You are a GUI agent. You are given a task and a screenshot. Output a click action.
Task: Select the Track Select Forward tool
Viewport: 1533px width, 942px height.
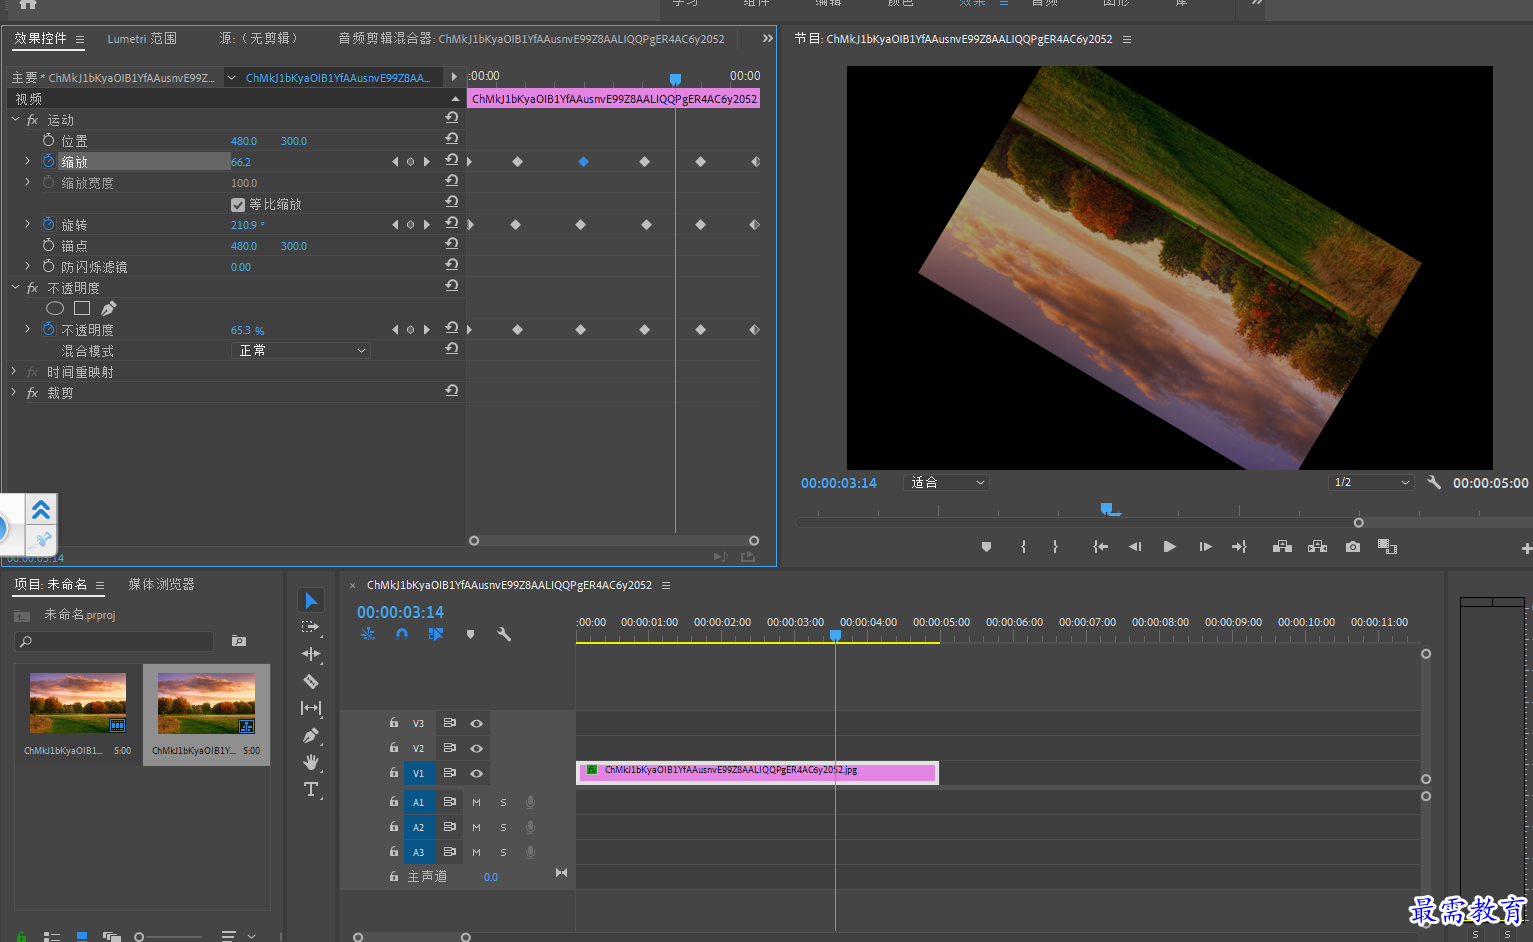pyautogui.click(x=311, y=627)
